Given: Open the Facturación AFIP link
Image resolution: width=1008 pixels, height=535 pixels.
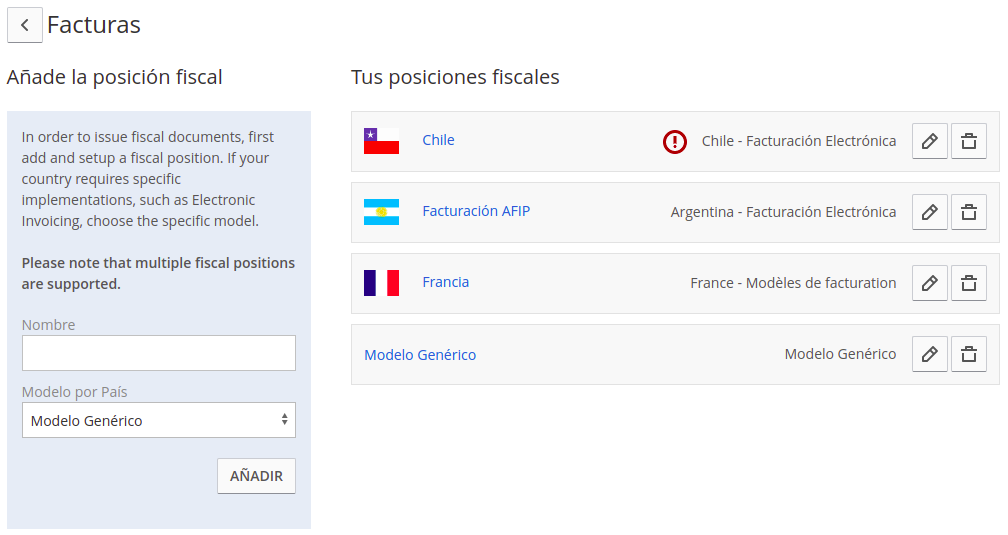Looking at the screenshot, I should point(476,211).
